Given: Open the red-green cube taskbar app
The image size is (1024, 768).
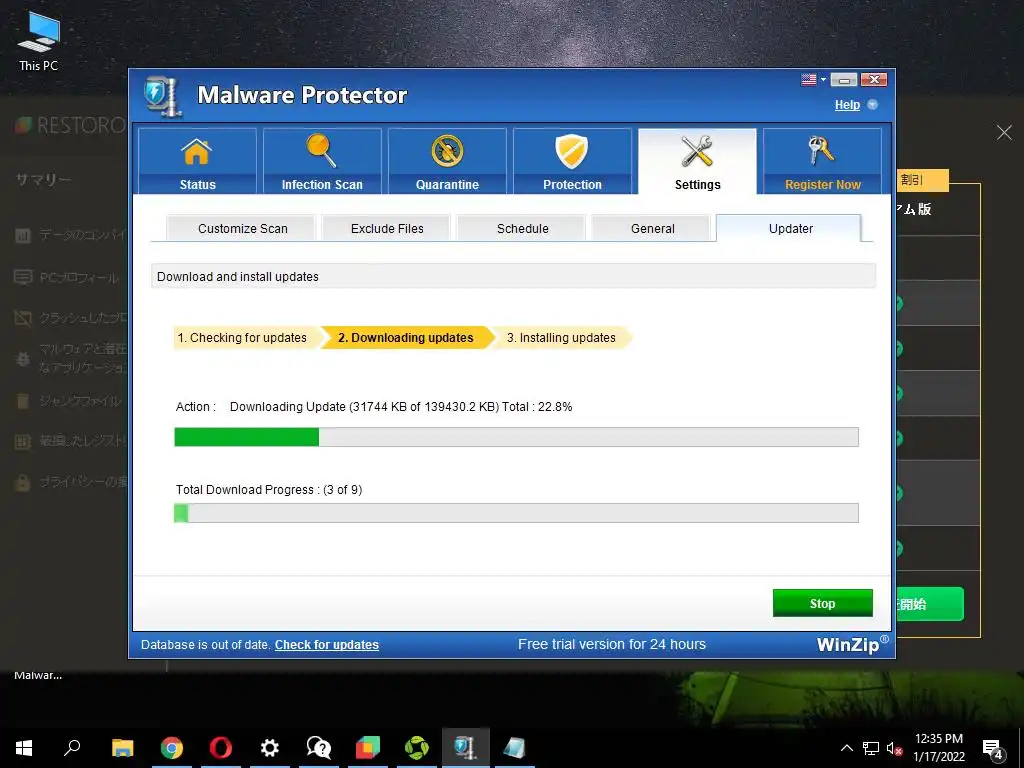Looking at the screenshot, I should (x=368, y=748).
